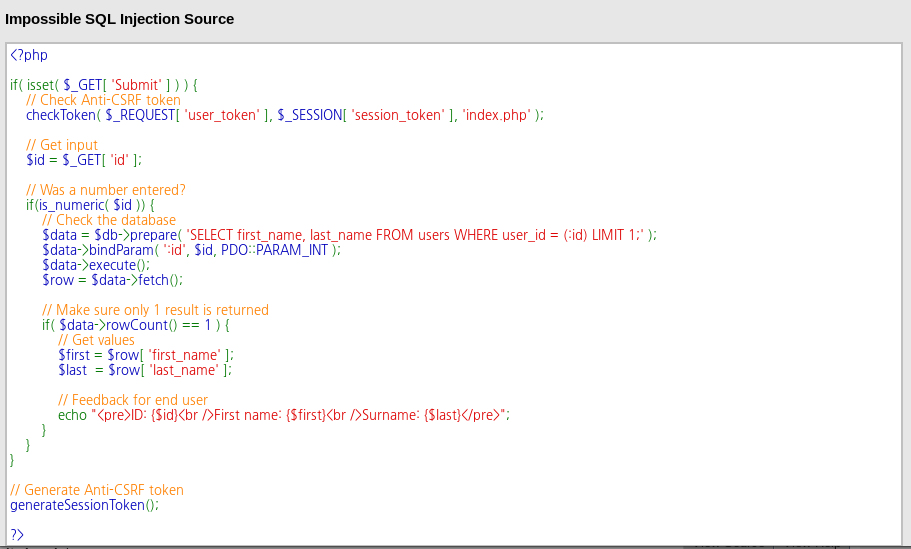Click the 'PDO::PARAM_INT' constant

pos(275,250)
